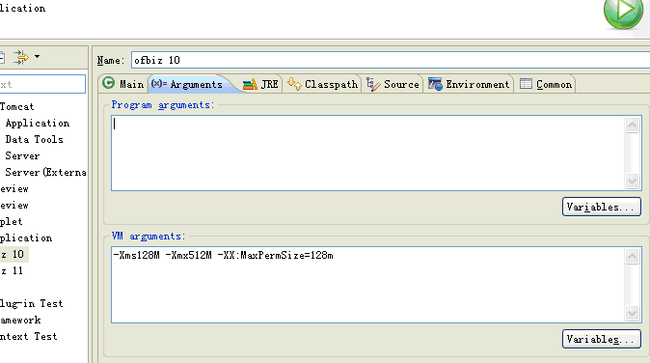
Task: Select the Common tab
Action: coord(546,84)
